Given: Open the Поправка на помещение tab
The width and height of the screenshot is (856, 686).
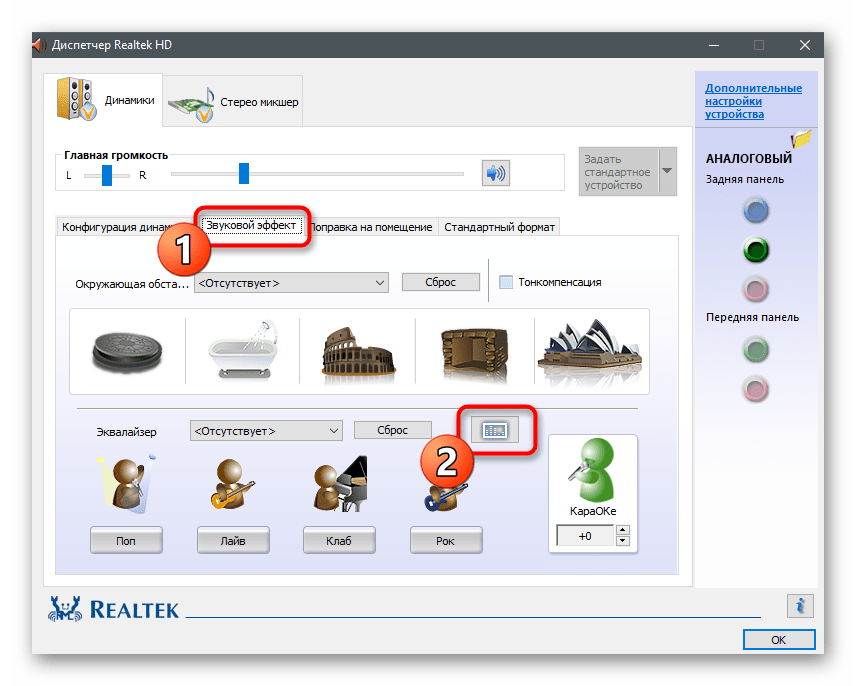Looking at the screenshot, I should (371, 227).
